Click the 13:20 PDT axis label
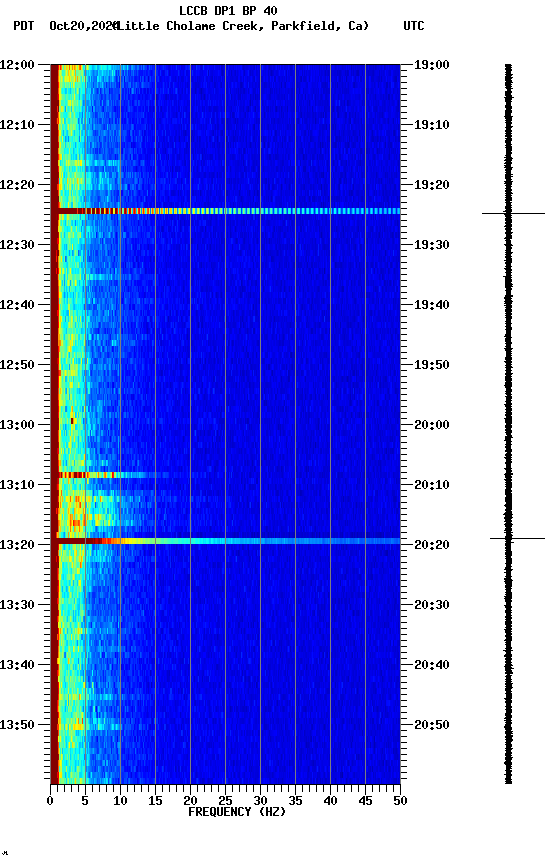This screenshot has width=552, height=864. click(x=17, y=546)
